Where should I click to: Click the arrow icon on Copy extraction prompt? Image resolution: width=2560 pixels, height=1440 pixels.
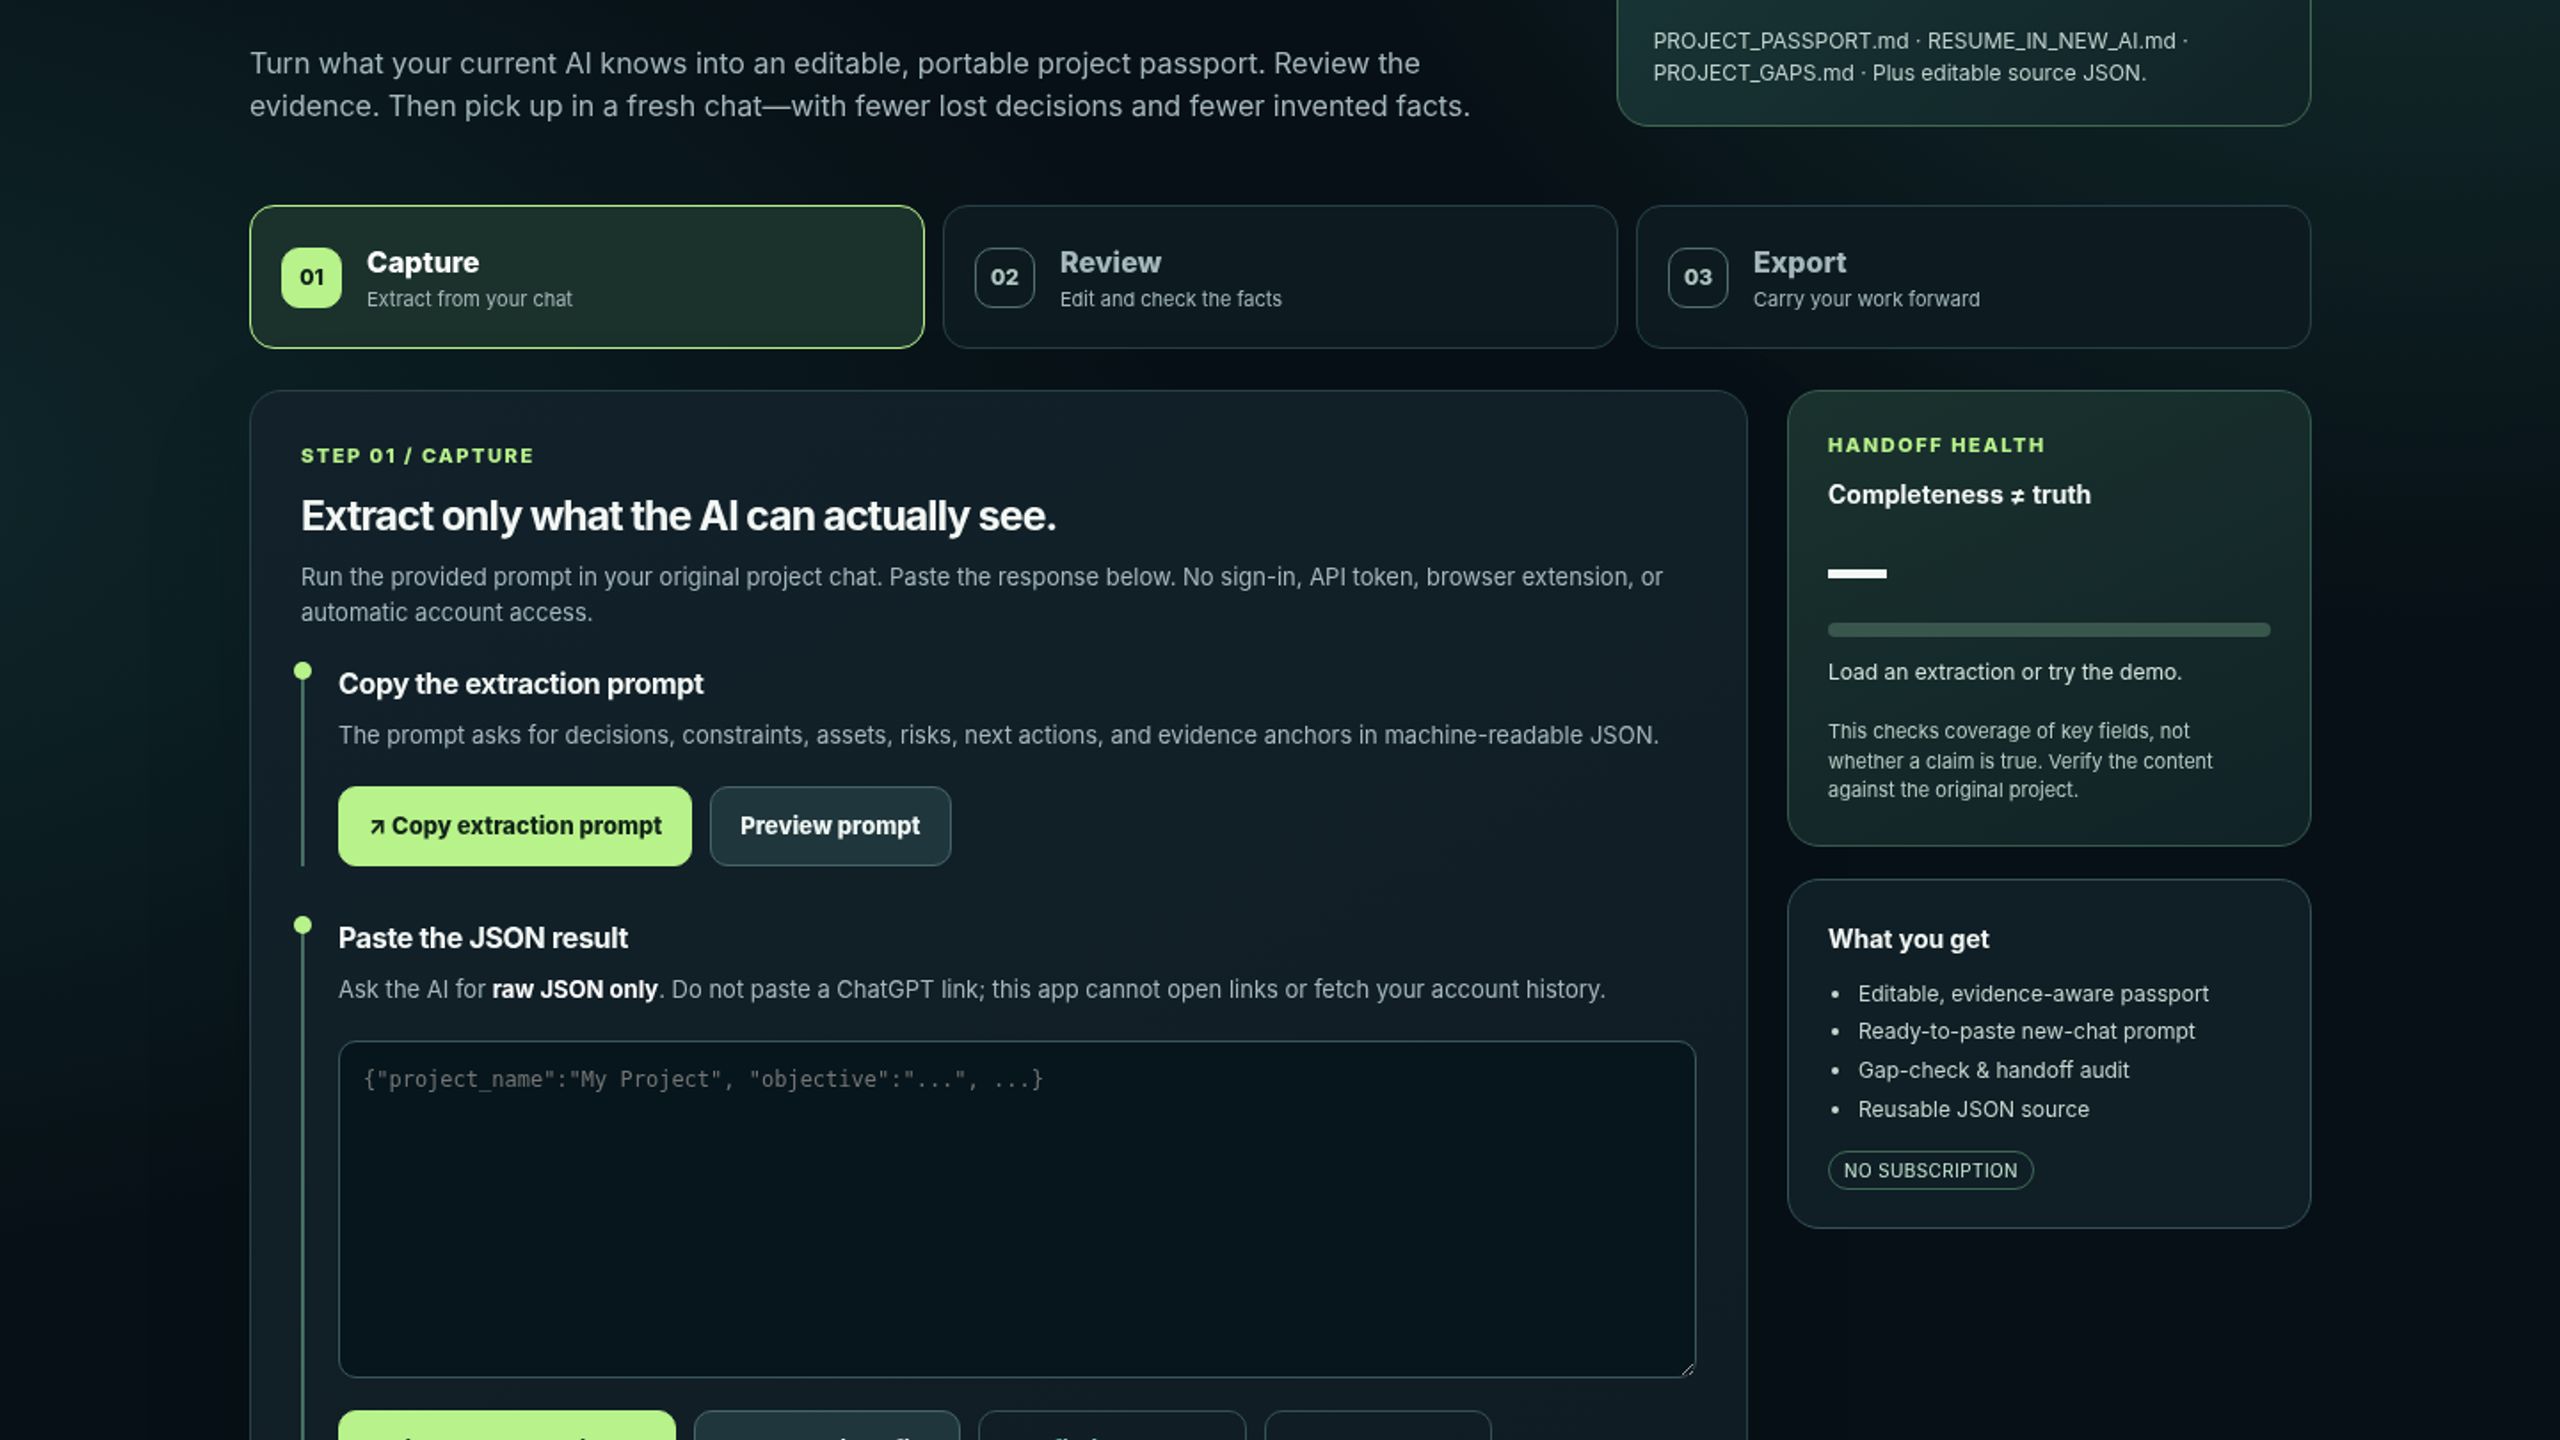(x=377, y=827)
